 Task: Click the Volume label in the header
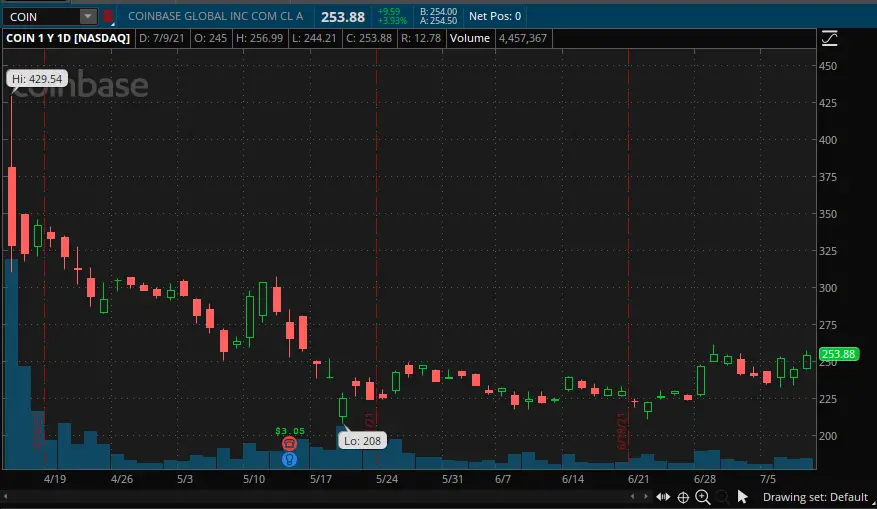coord(470,38)
